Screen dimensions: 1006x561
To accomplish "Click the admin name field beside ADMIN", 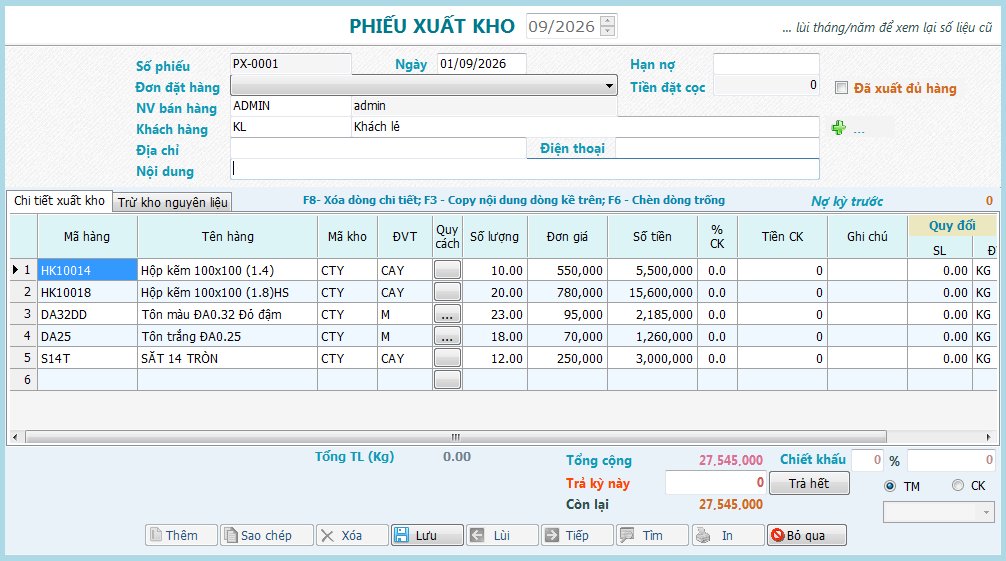I will tap(484, 105).
